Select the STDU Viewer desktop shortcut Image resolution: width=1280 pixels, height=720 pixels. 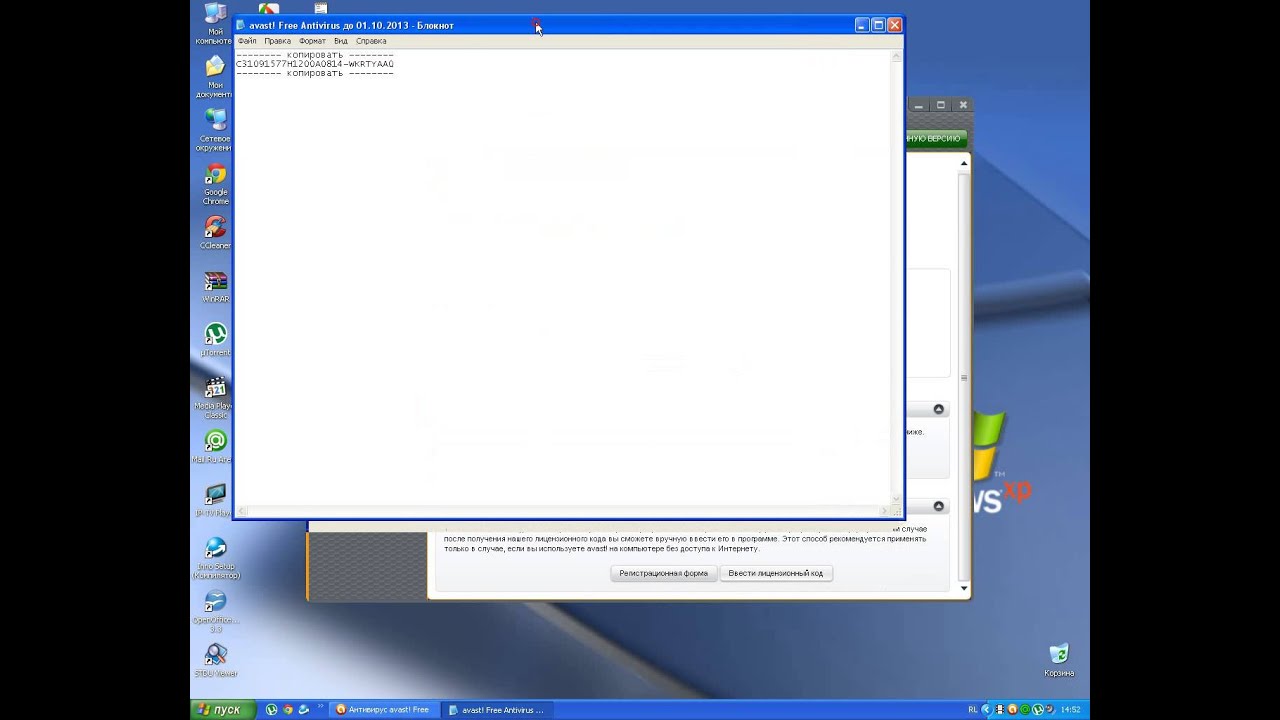215,661
